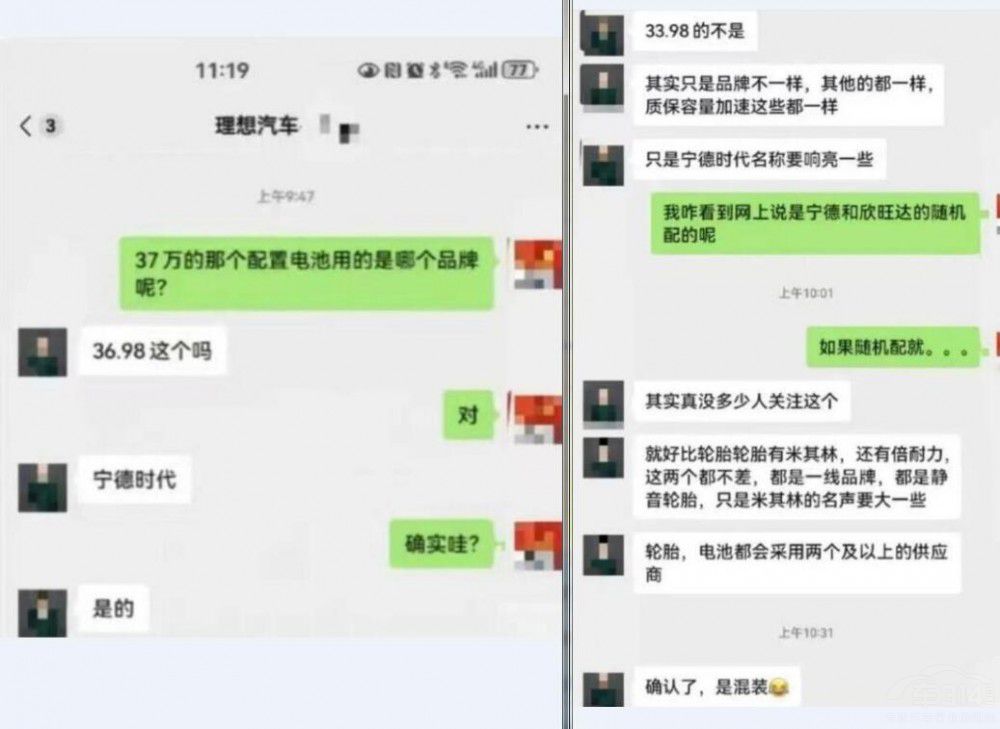The image size is (1000, 729).
Task: Tap sender avatar beside '36.98 这个吗'
Action: pyautogui.click(x=42, y=352)
